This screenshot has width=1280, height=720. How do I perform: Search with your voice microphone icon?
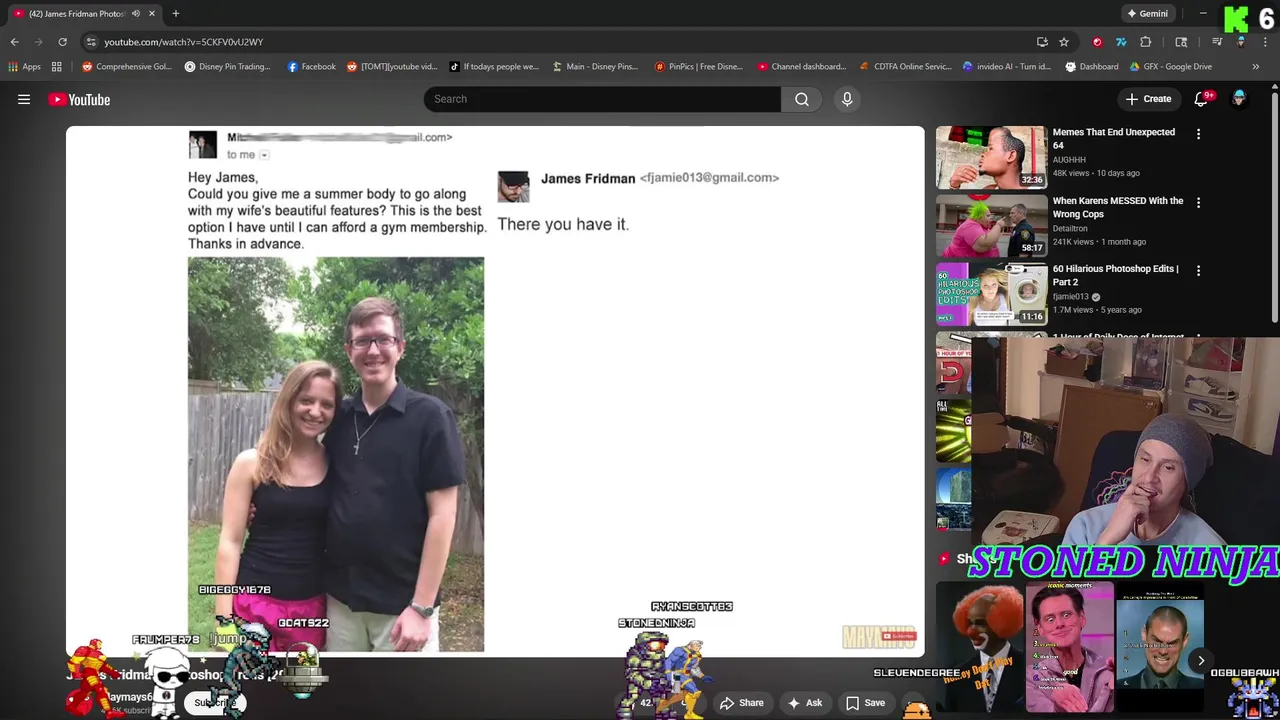(847, 99)
